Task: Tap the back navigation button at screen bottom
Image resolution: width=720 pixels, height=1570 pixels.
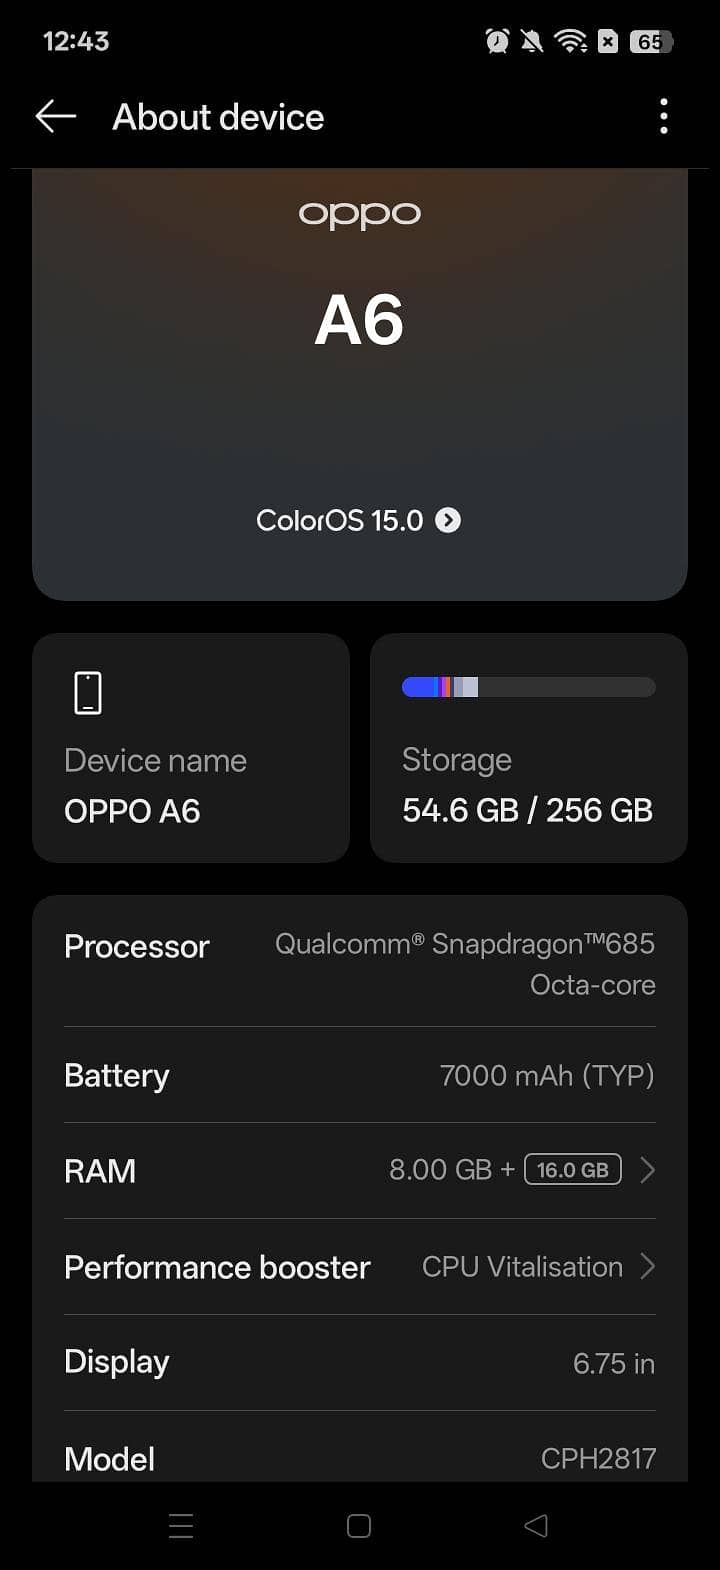Action: click(x=536, y=1526)
